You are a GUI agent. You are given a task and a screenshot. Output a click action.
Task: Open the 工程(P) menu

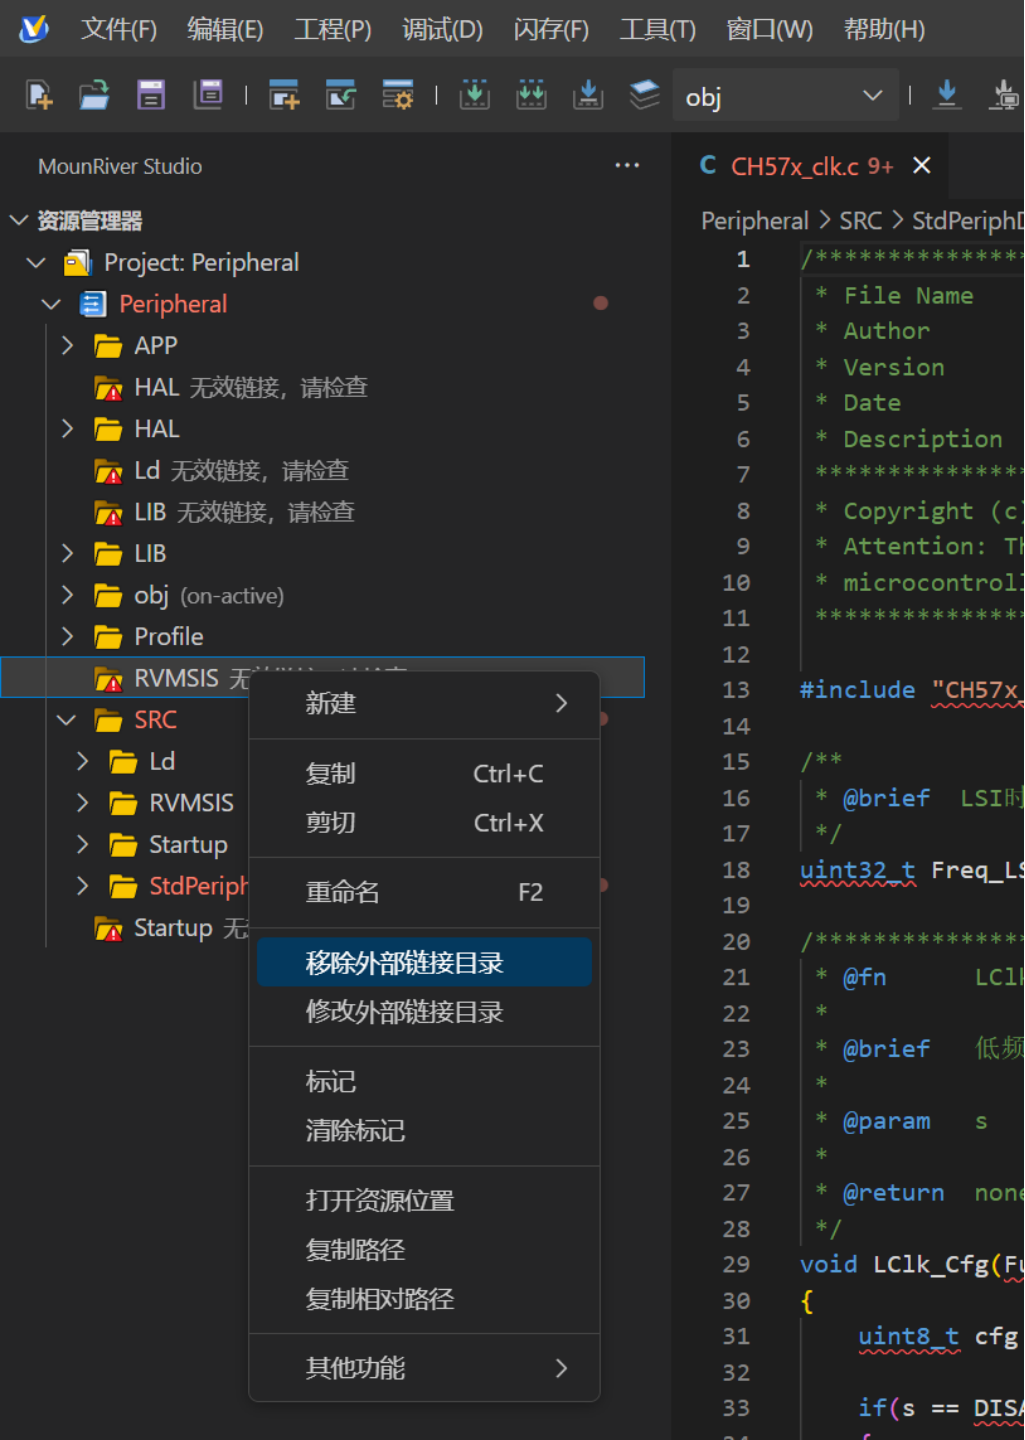pos(333,29)
